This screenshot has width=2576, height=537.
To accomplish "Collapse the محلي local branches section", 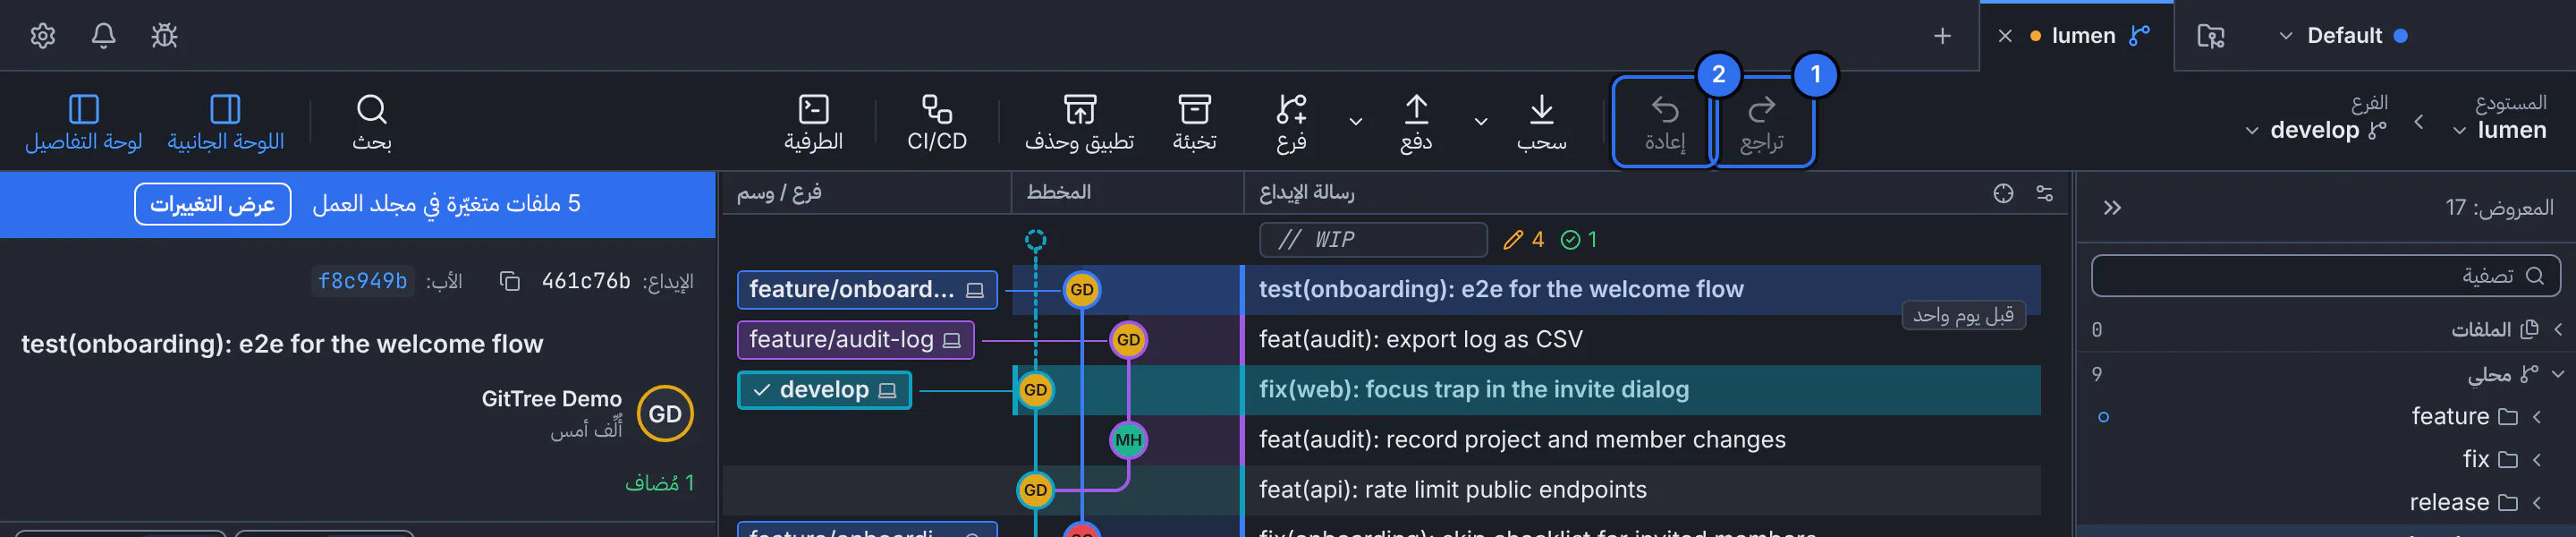I will tap(2326, 374).
